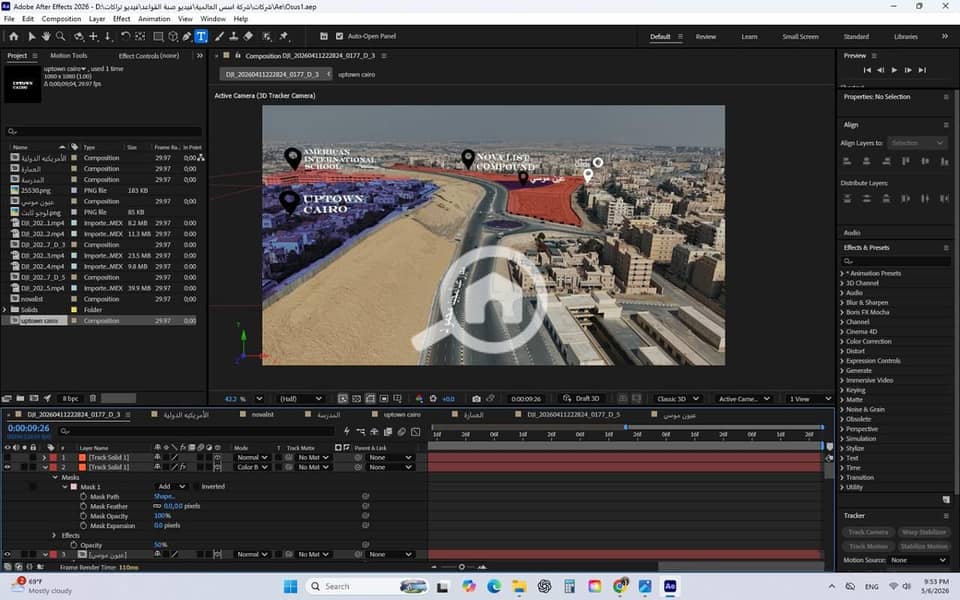Select the Solids folder in Project
The image size is (960, 600).
click(x=29, y=310)
